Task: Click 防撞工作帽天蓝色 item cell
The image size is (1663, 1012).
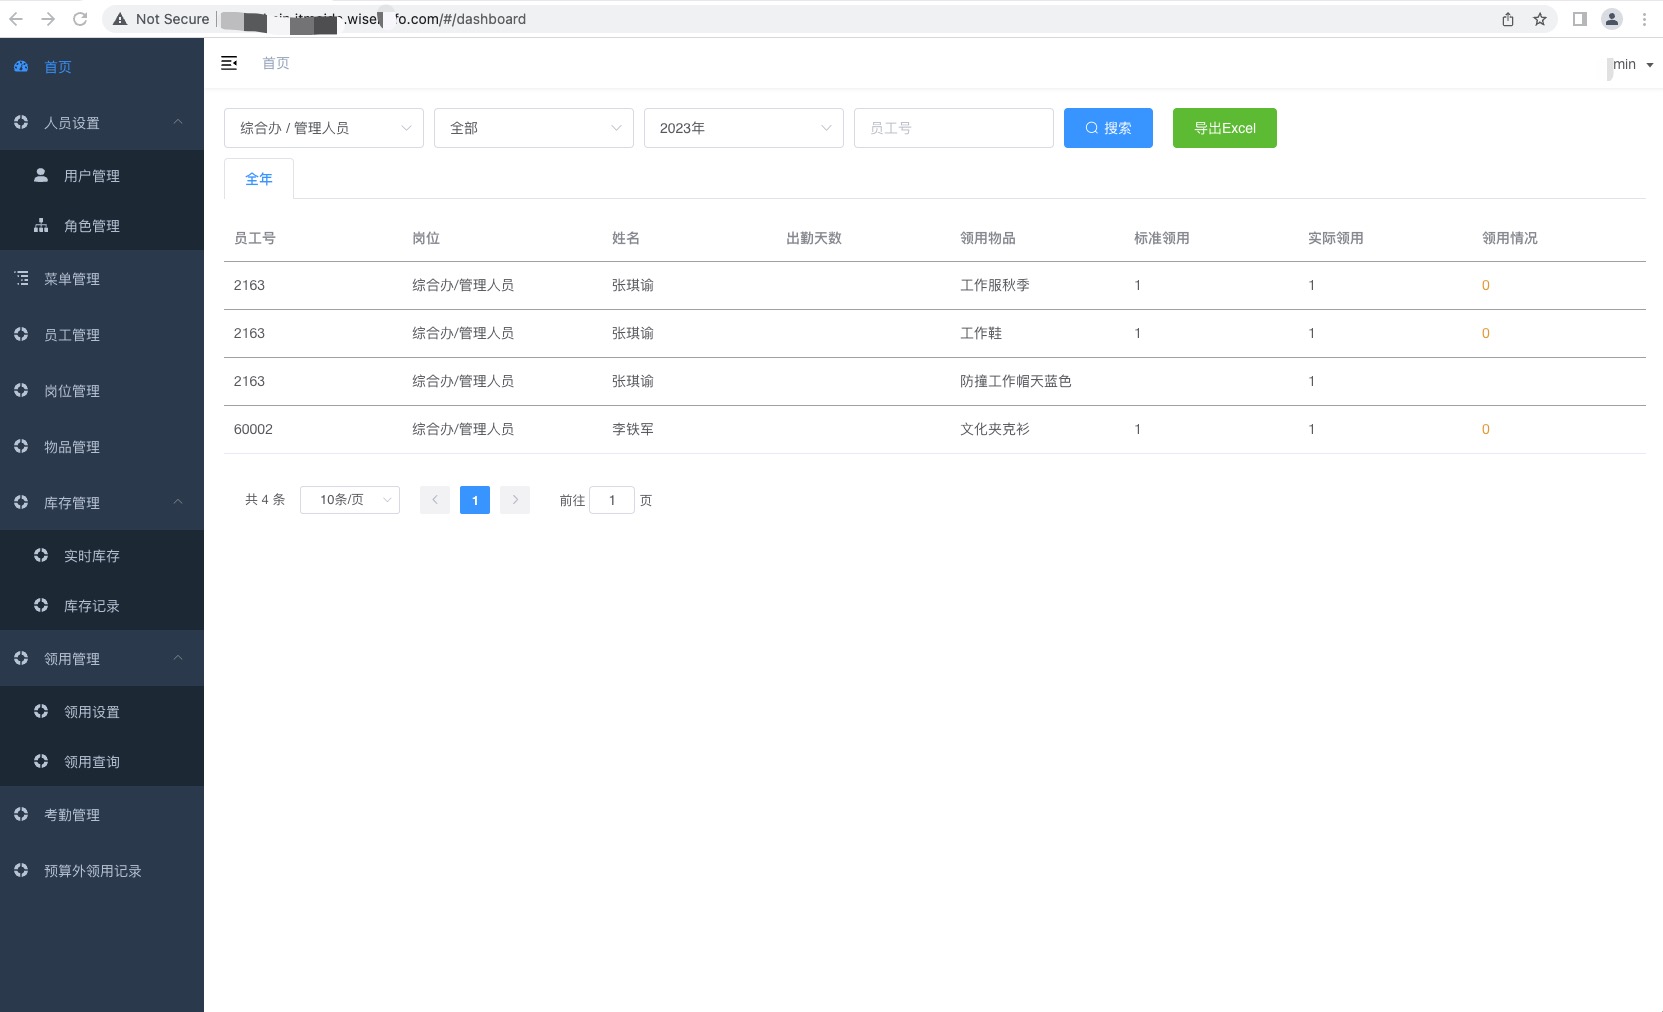Action: coord(1016,381)
